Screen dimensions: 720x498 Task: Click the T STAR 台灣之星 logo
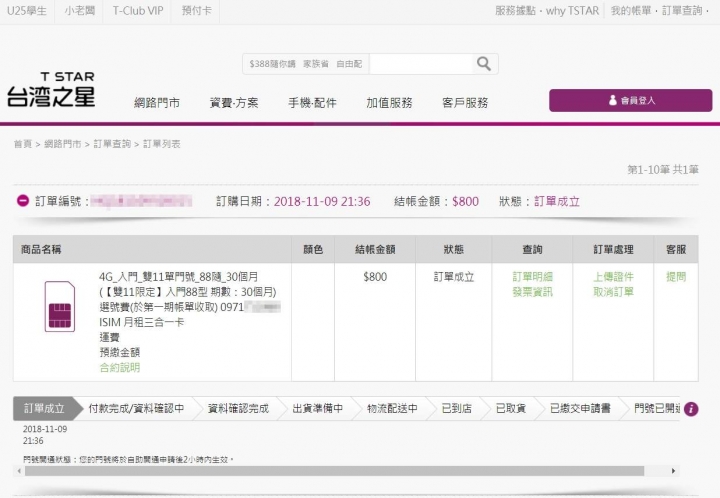click(51, 90)
